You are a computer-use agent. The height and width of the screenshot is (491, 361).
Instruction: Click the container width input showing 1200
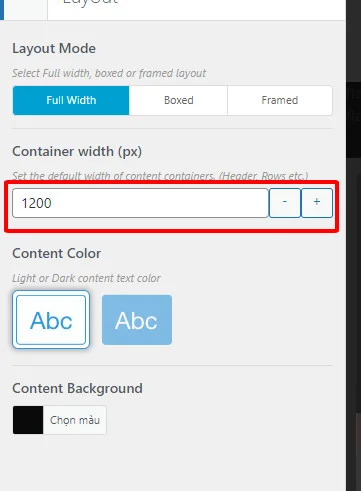click(x=140, y=203)
